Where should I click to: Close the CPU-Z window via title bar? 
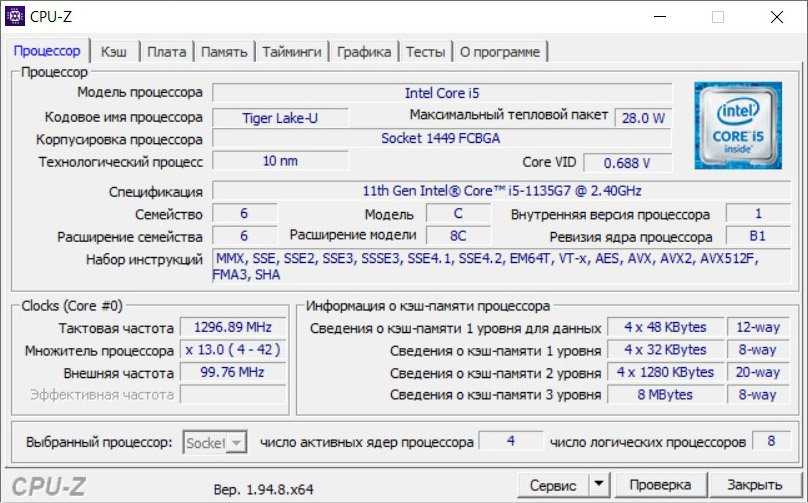pos(776,17)
